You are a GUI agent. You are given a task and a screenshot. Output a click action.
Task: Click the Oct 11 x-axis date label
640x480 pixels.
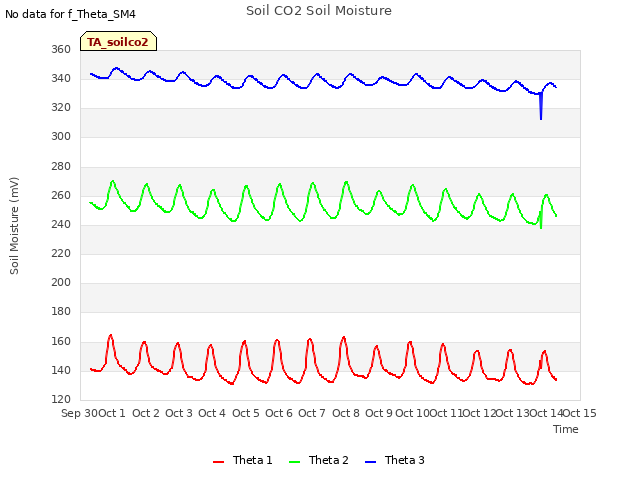coord(446,413)
